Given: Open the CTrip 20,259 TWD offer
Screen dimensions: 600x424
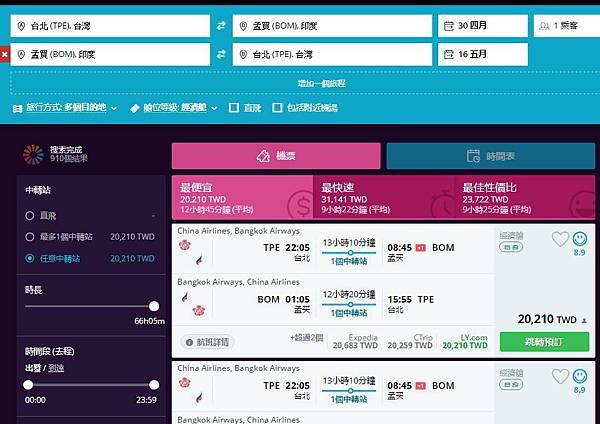Looking at the screenshot, I should coord(410,341).
